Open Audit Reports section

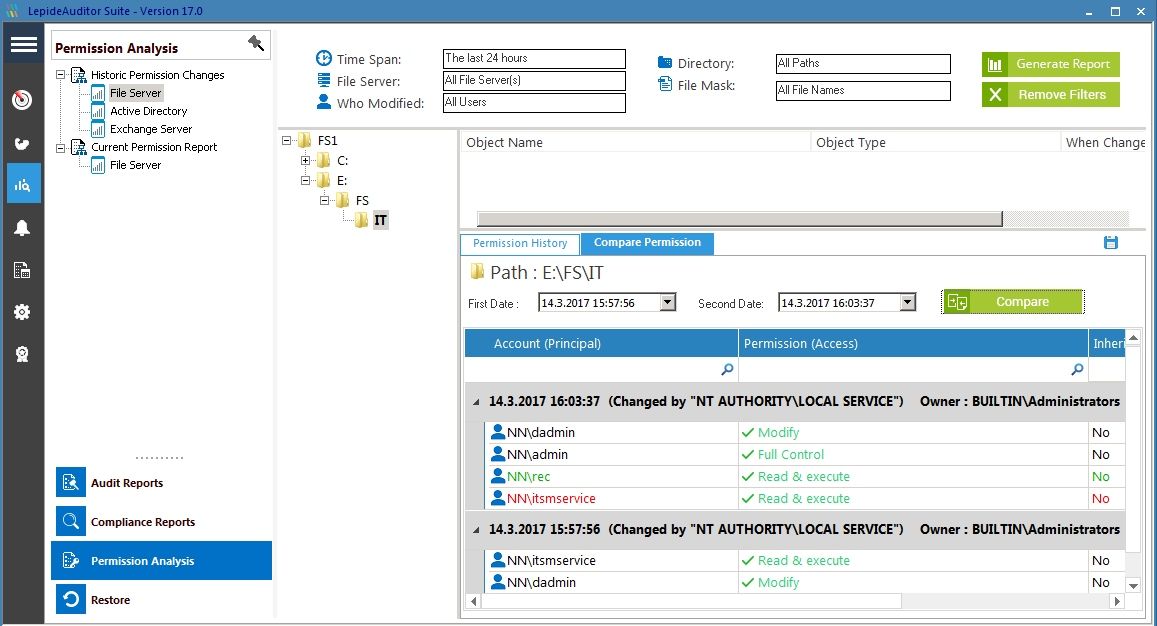coord(162,483)
